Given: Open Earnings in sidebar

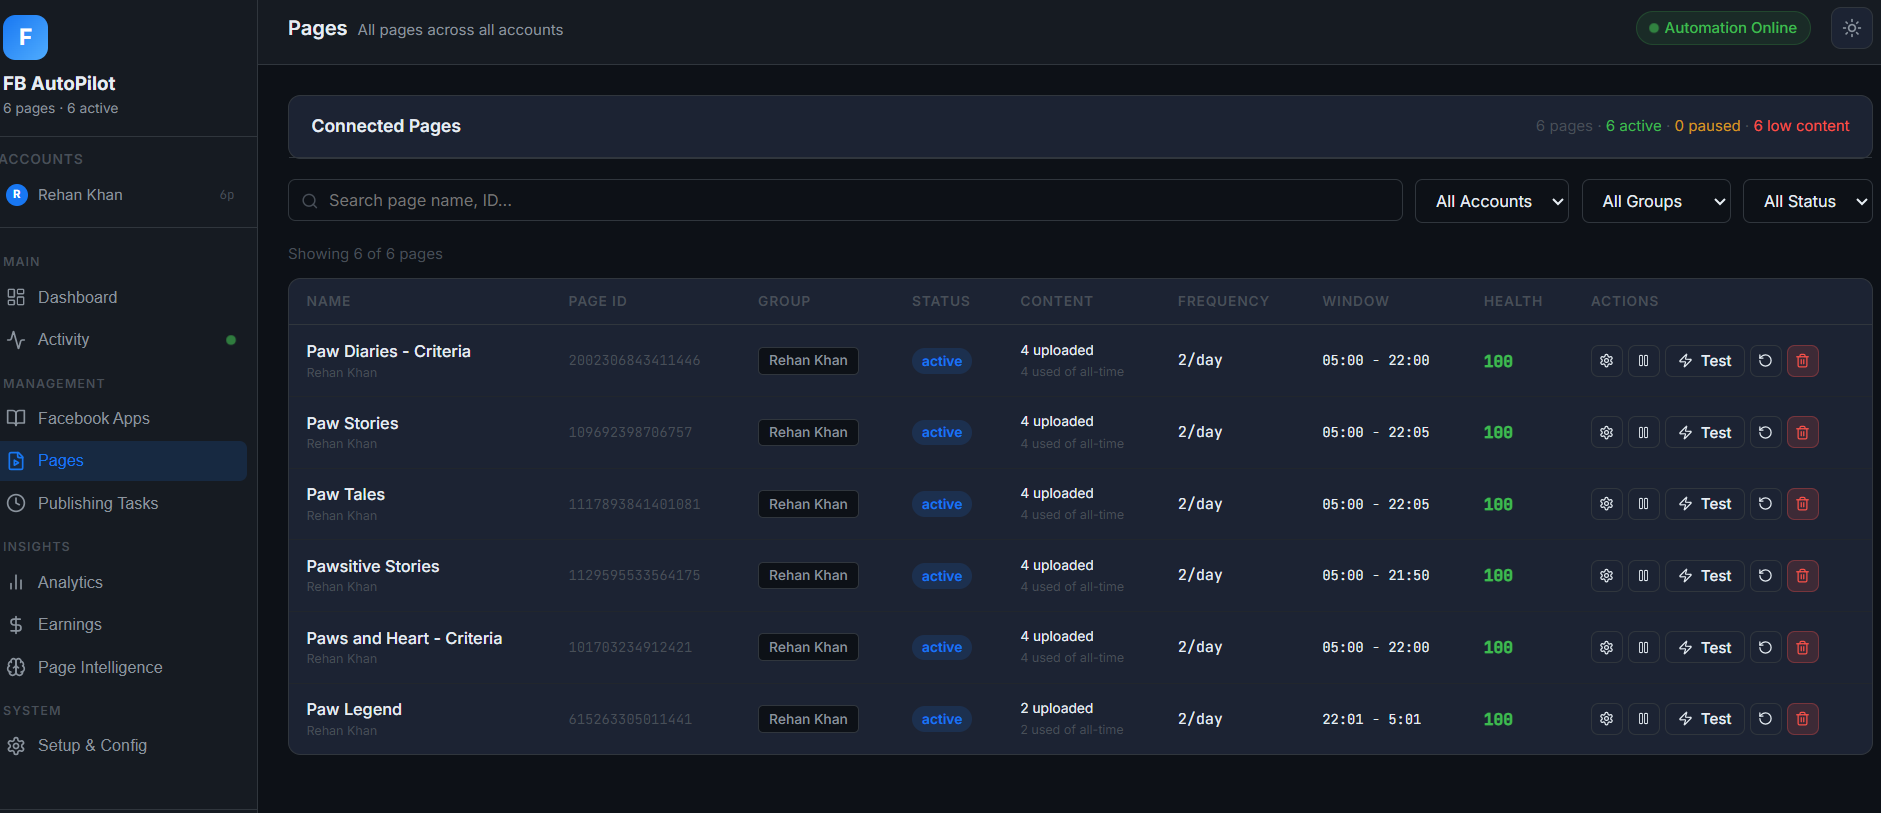Looking at the screenshot, I should (123, 624).
